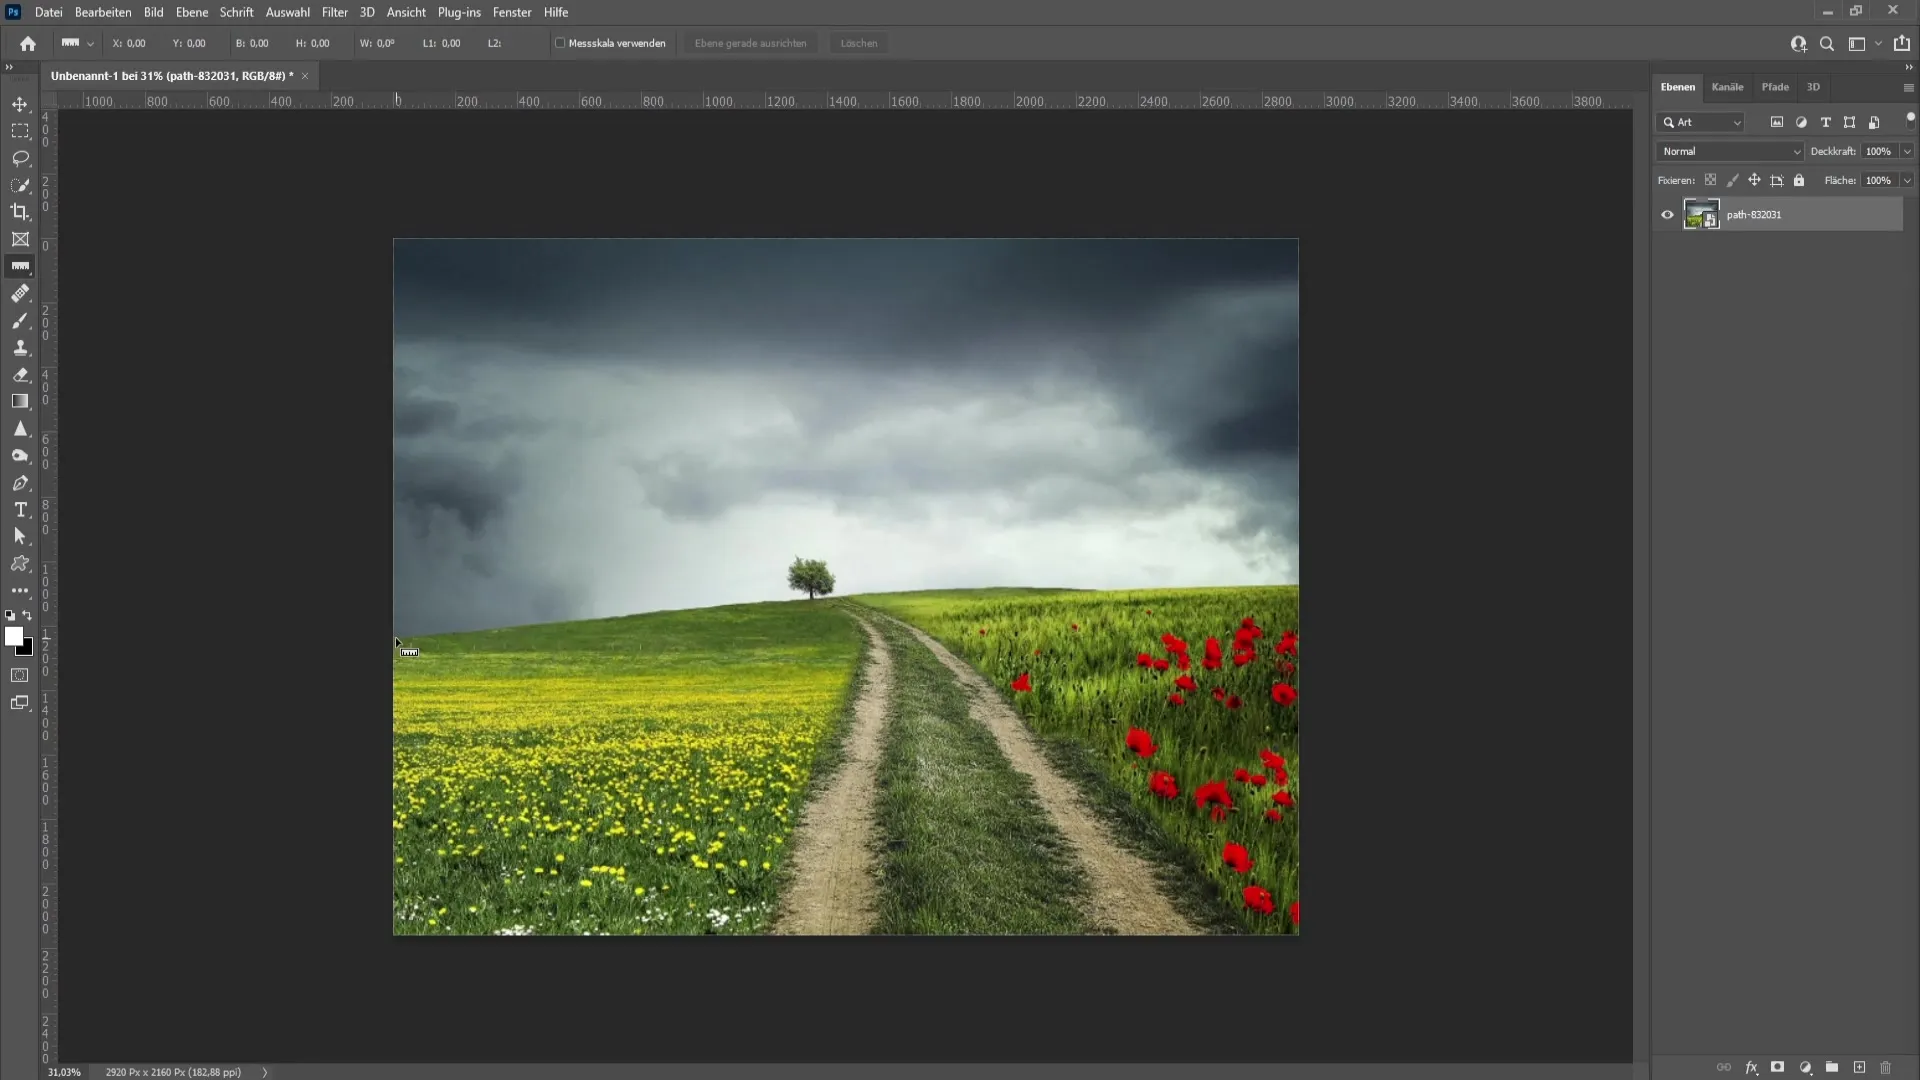
Task: Switch to the Kanäle tab
Action: 1729,86
